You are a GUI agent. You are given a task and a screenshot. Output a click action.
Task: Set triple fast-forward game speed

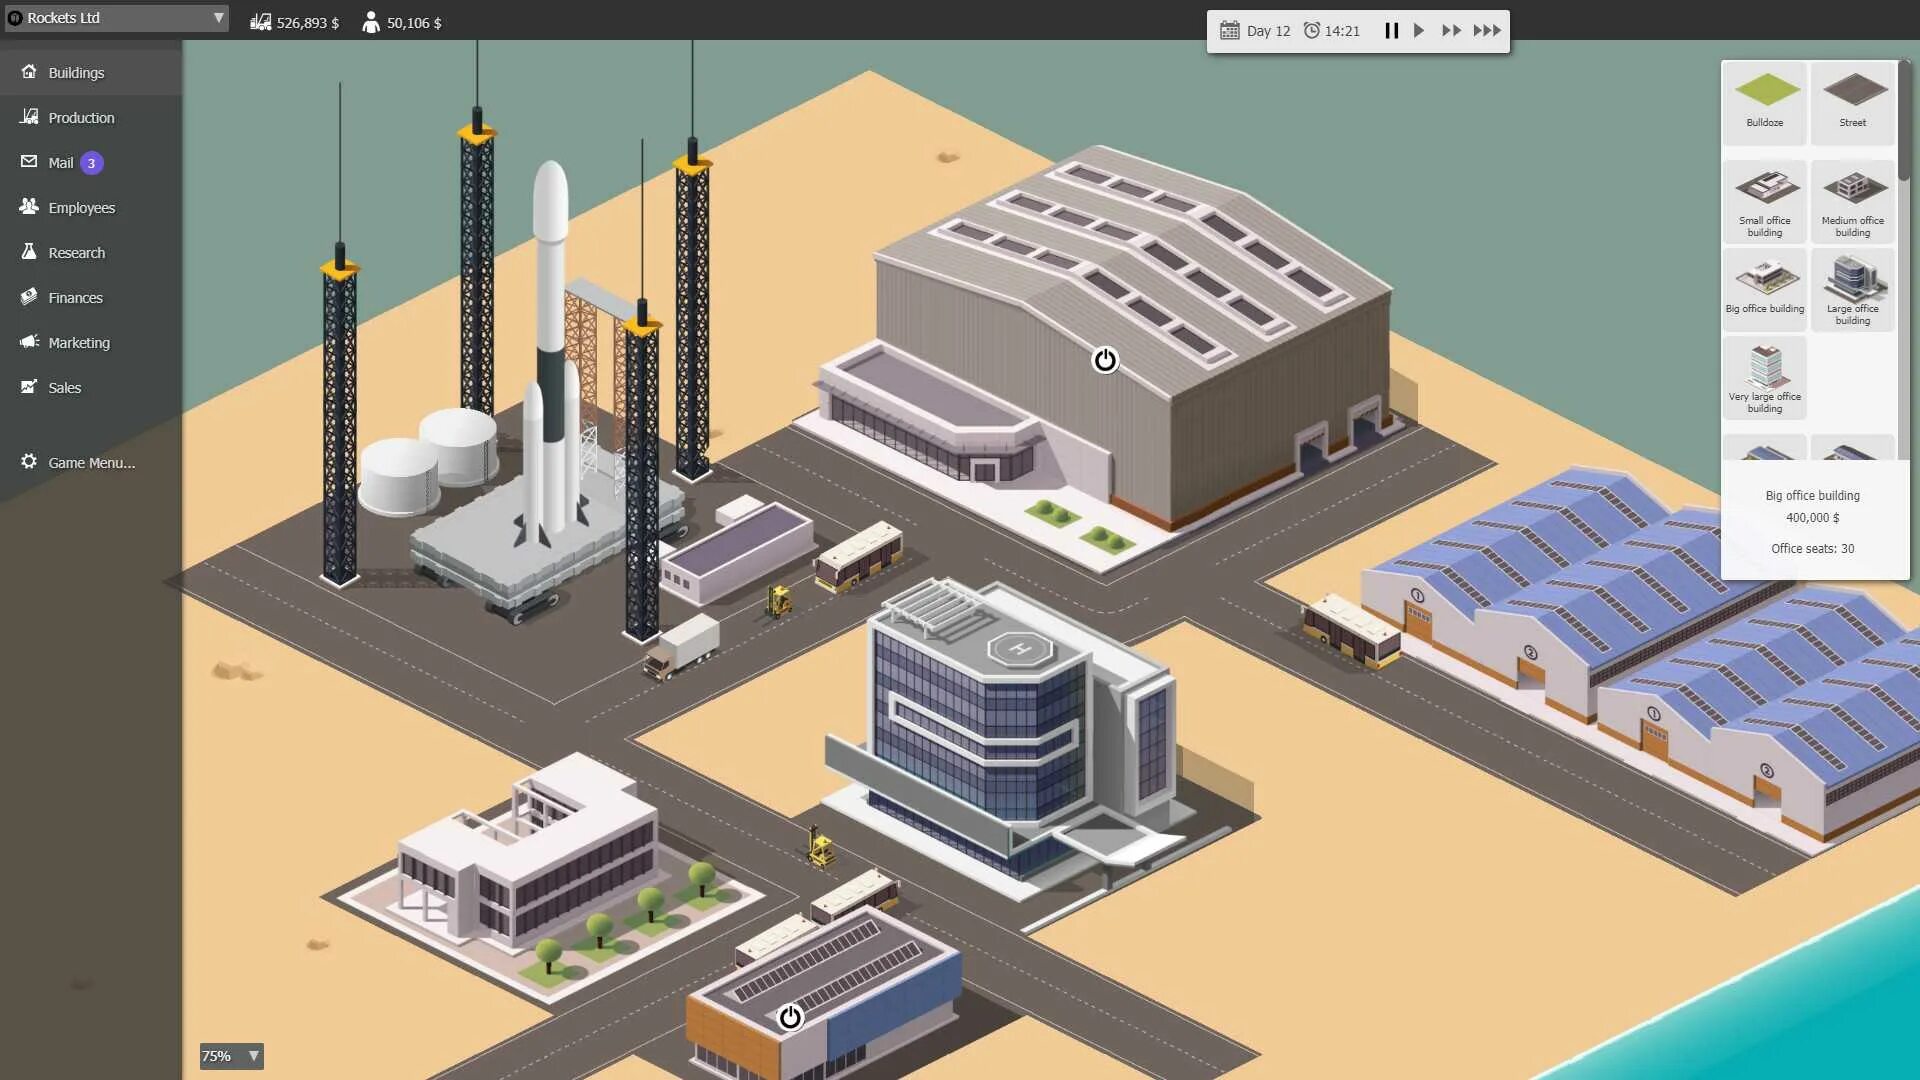tap(1487, 30)
